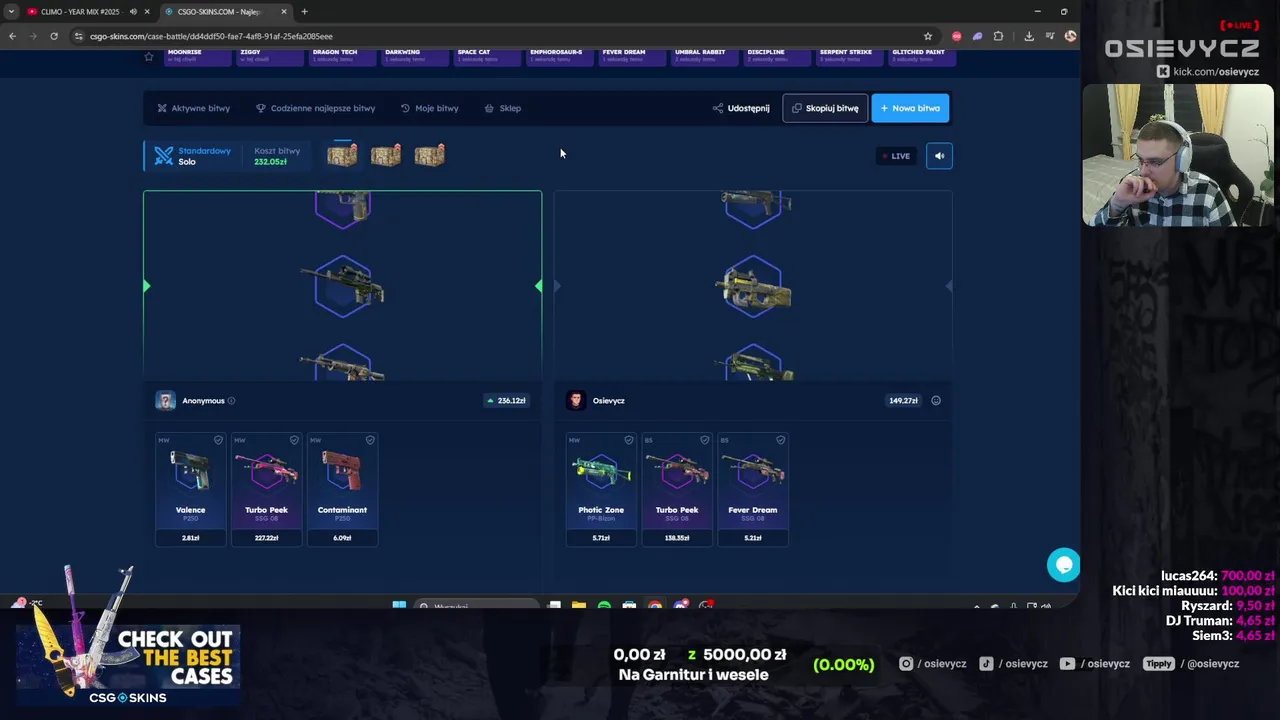Open the Aktywne bitwy tab
The width and height of the screenshot is (1280, 720).
(x=194, y=108)
